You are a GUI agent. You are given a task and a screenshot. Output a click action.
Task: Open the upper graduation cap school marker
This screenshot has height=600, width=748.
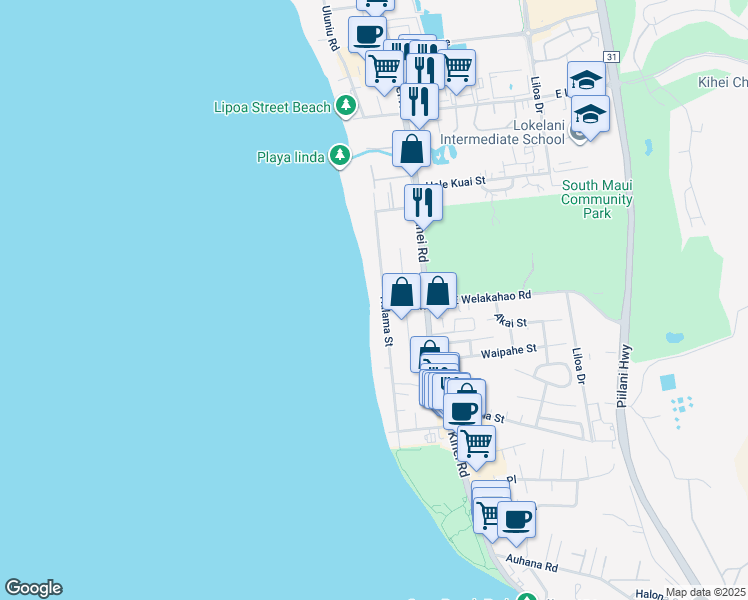(x=586, y=79)
